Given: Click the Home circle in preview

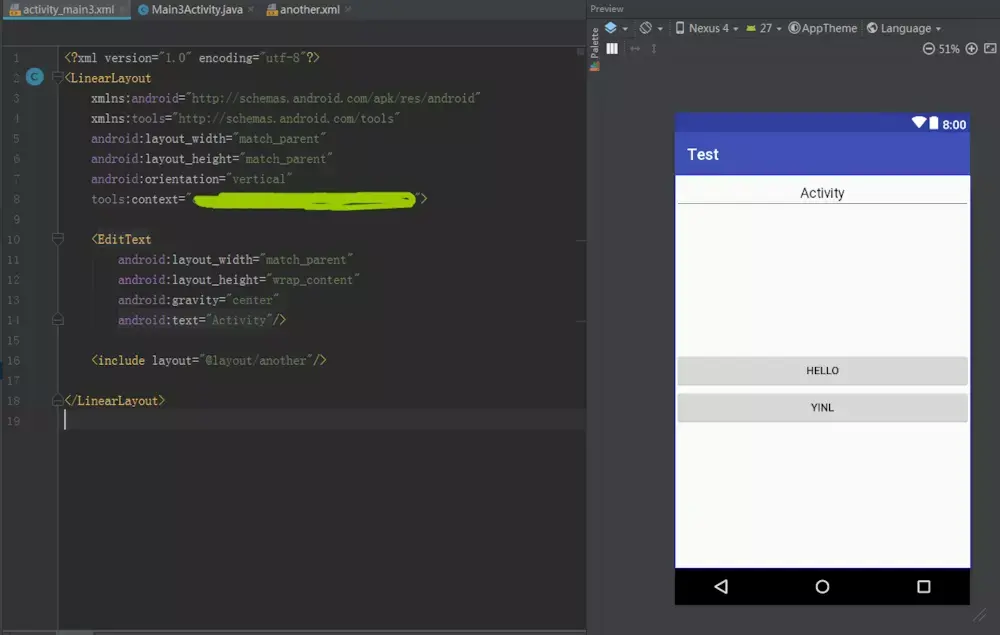Looking at the screenshot, I should pyautogui.click(x=822, y=587).
